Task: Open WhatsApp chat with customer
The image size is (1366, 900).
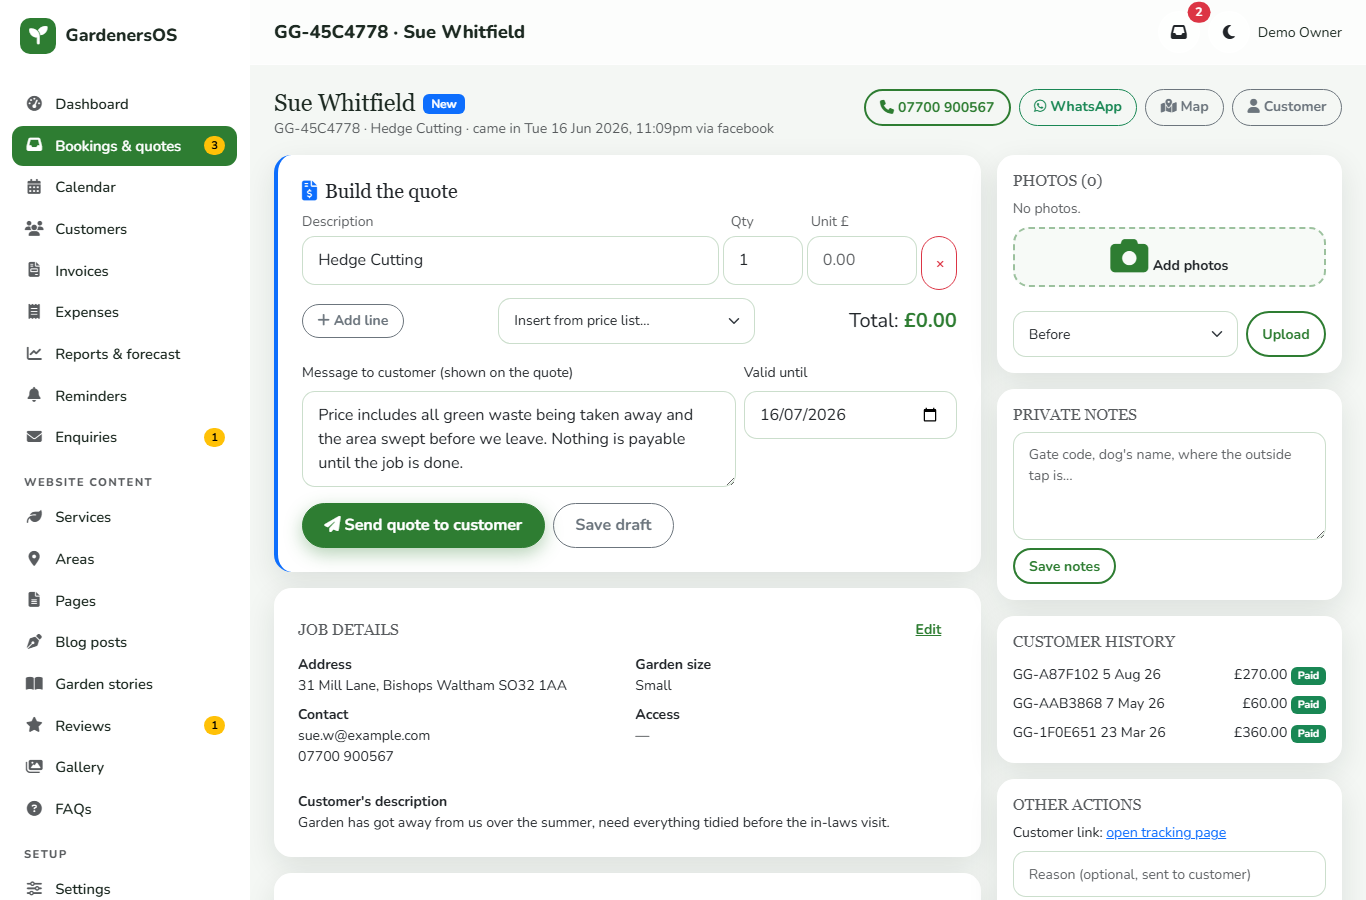Action: point(1077,107)
